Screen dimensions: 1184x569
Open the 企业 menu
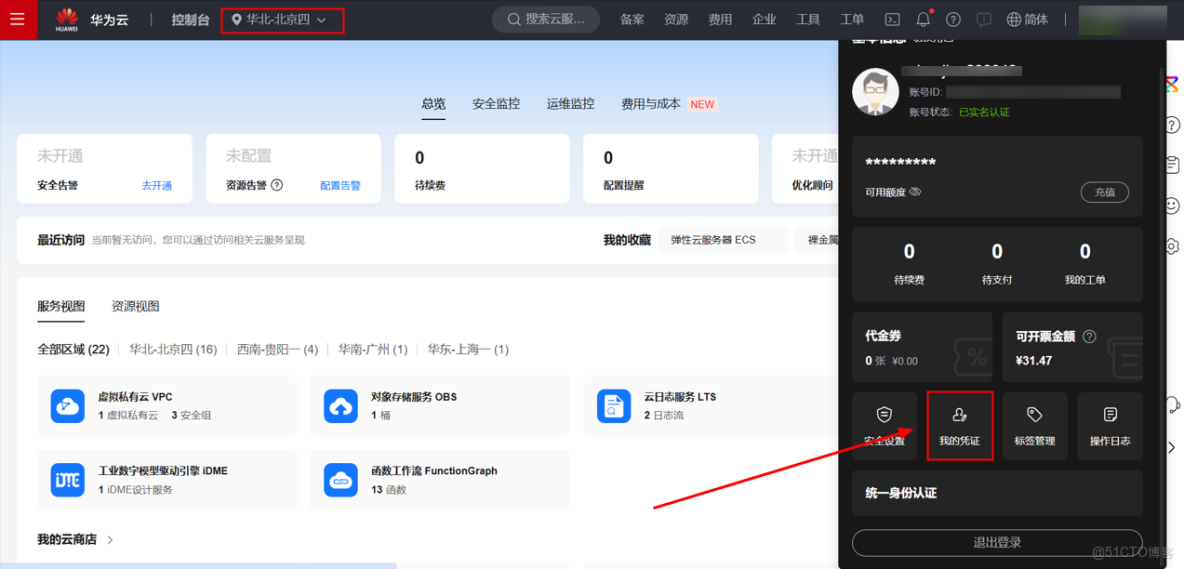click(764, 20)
